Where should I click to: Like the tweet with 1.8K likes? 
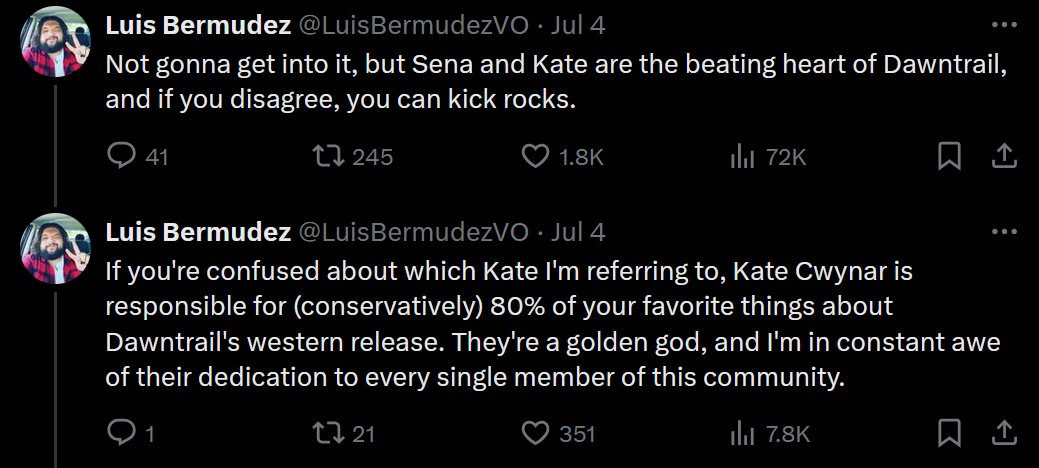[537, 157]
